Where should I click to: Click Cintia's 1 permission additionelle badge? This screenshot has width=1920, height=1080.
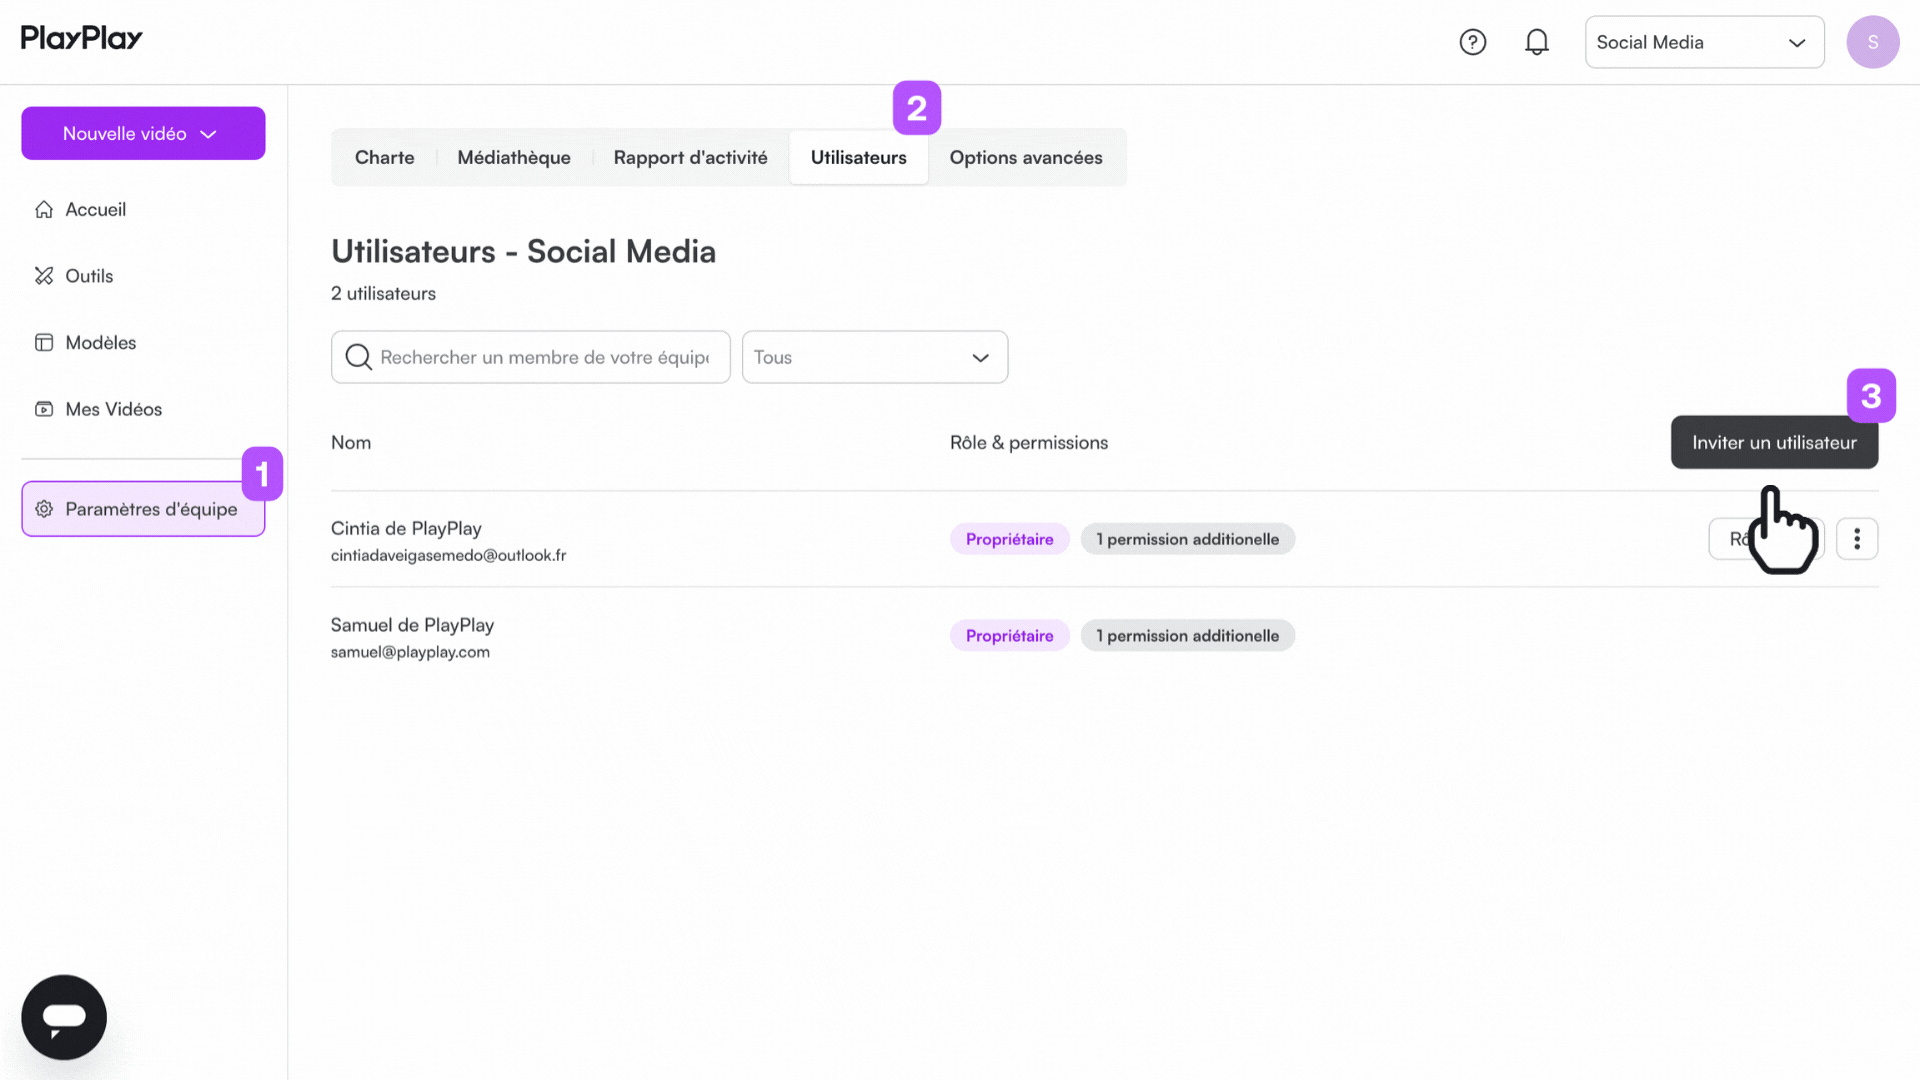click(1187, 539)
